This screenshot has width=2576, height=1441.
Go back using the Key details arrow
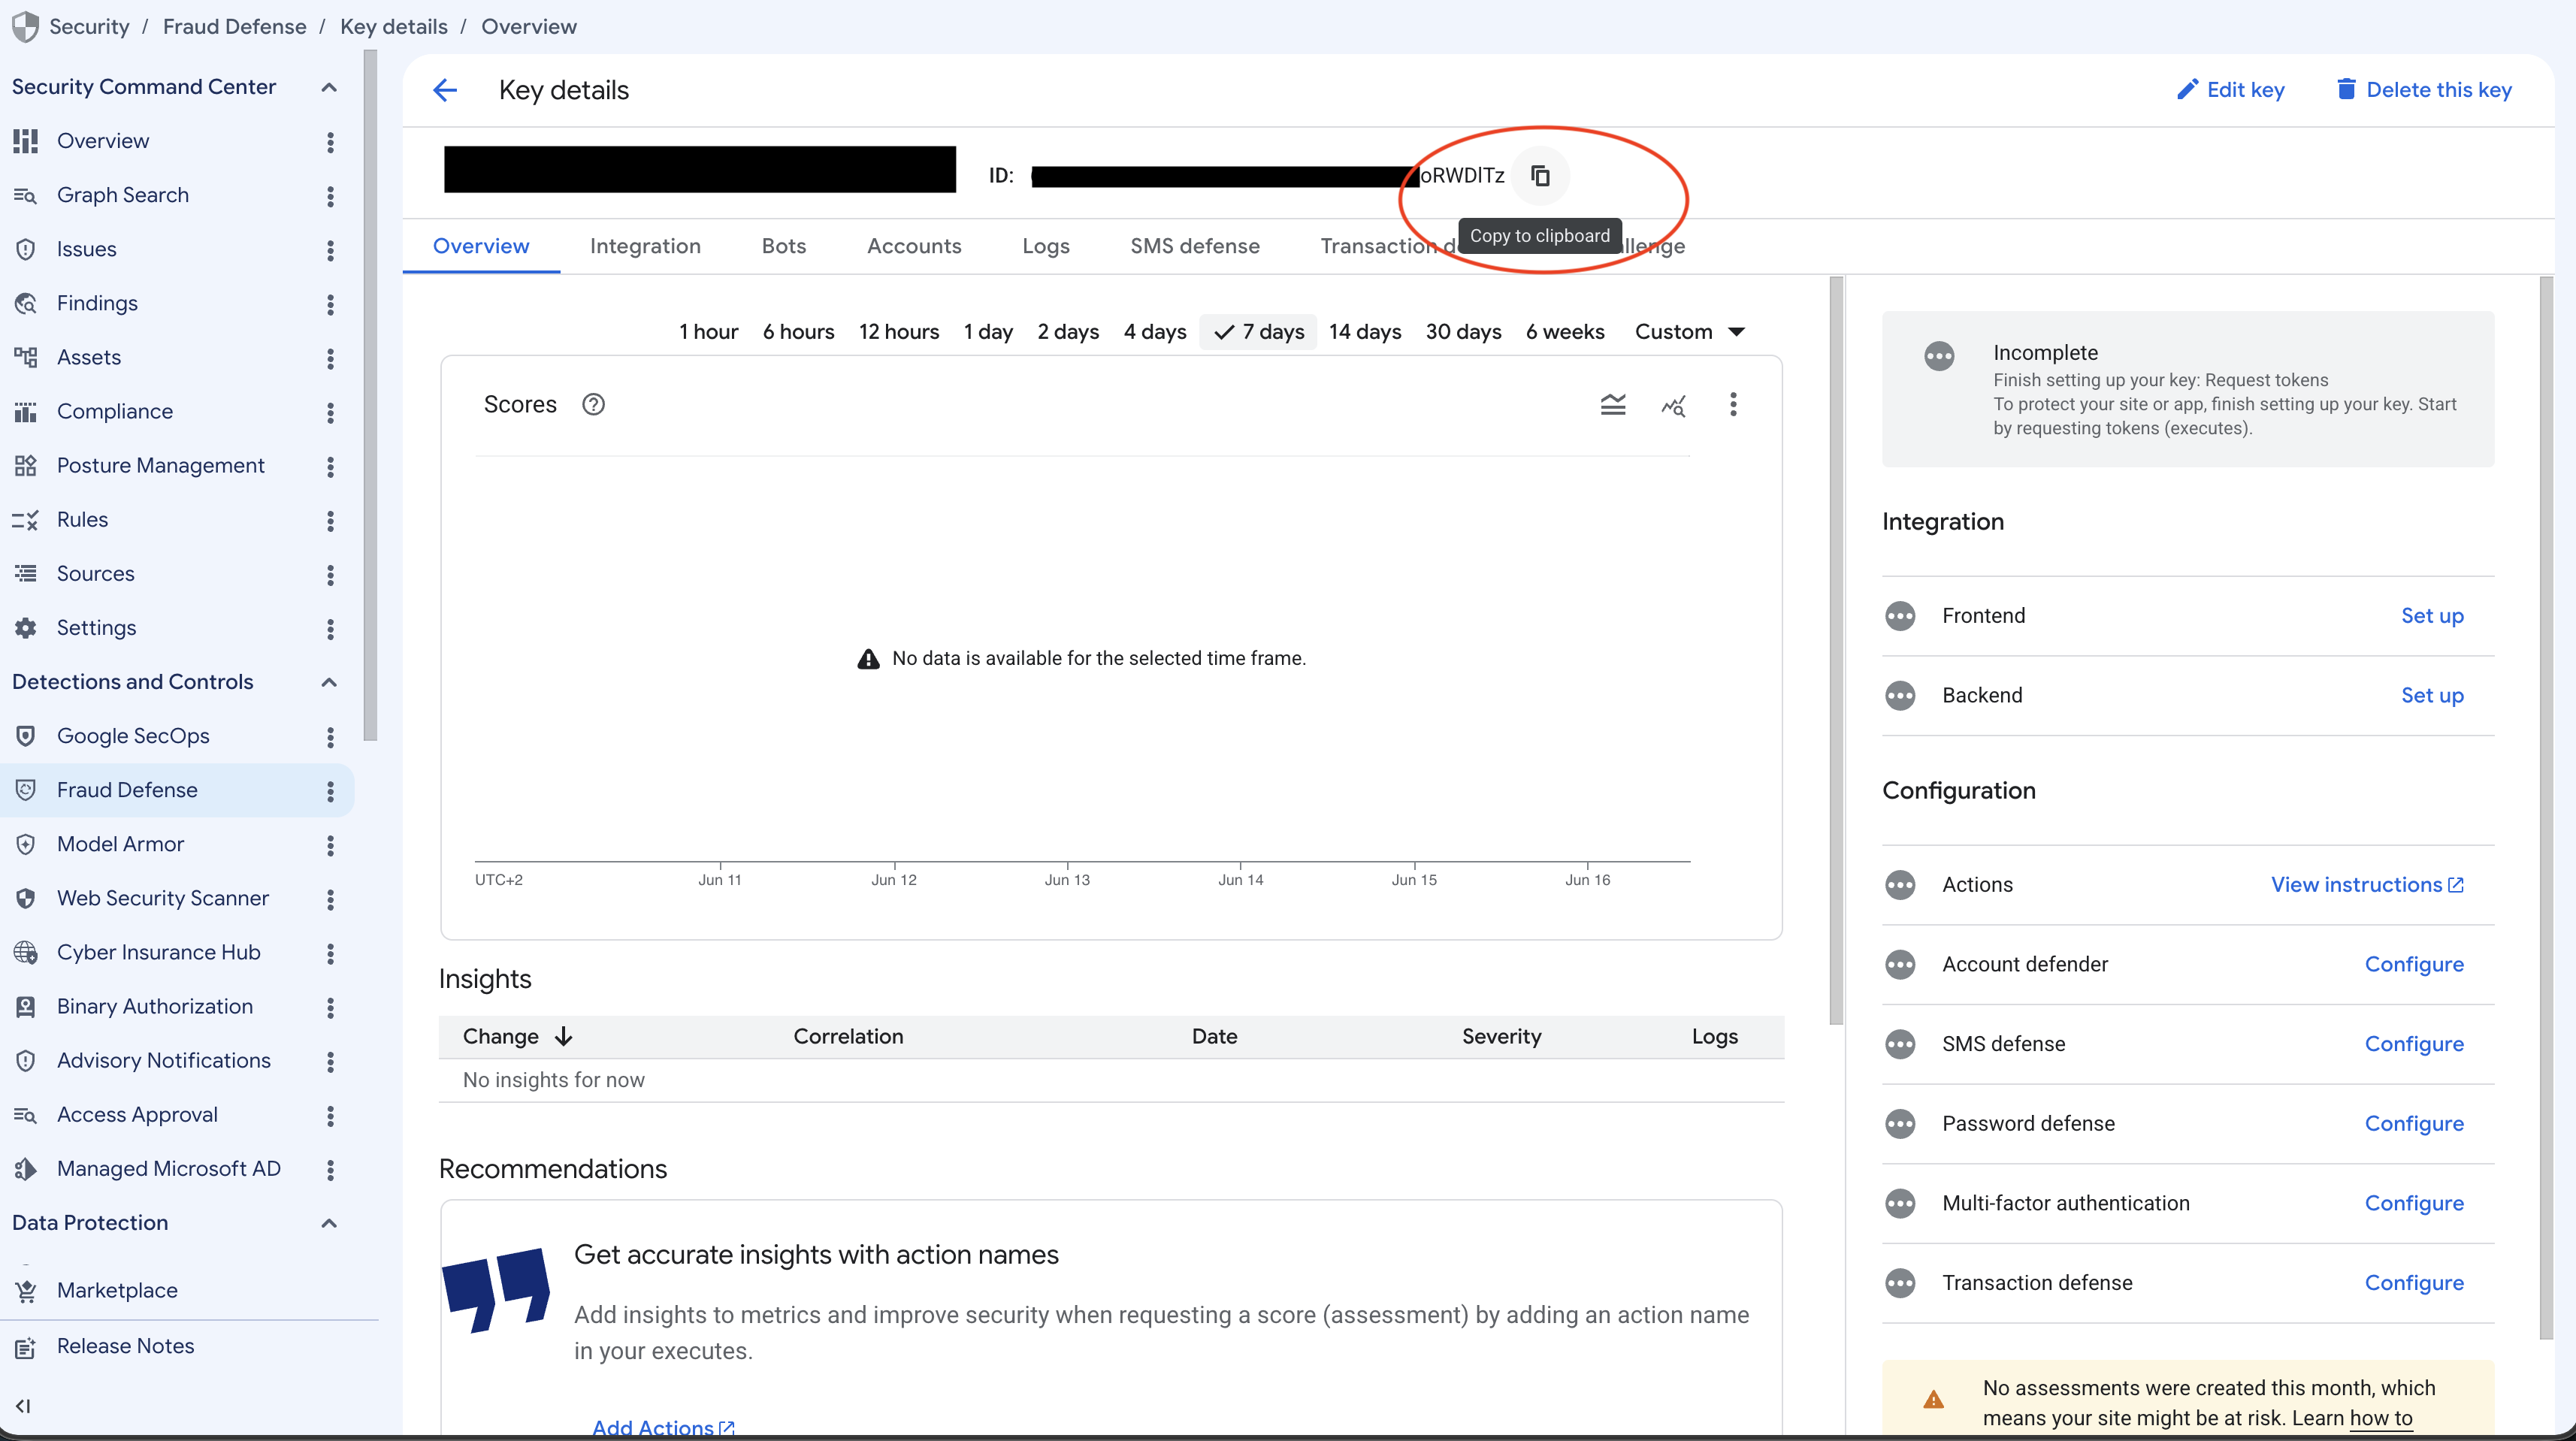pyautogui.click(x=445, y=90)
